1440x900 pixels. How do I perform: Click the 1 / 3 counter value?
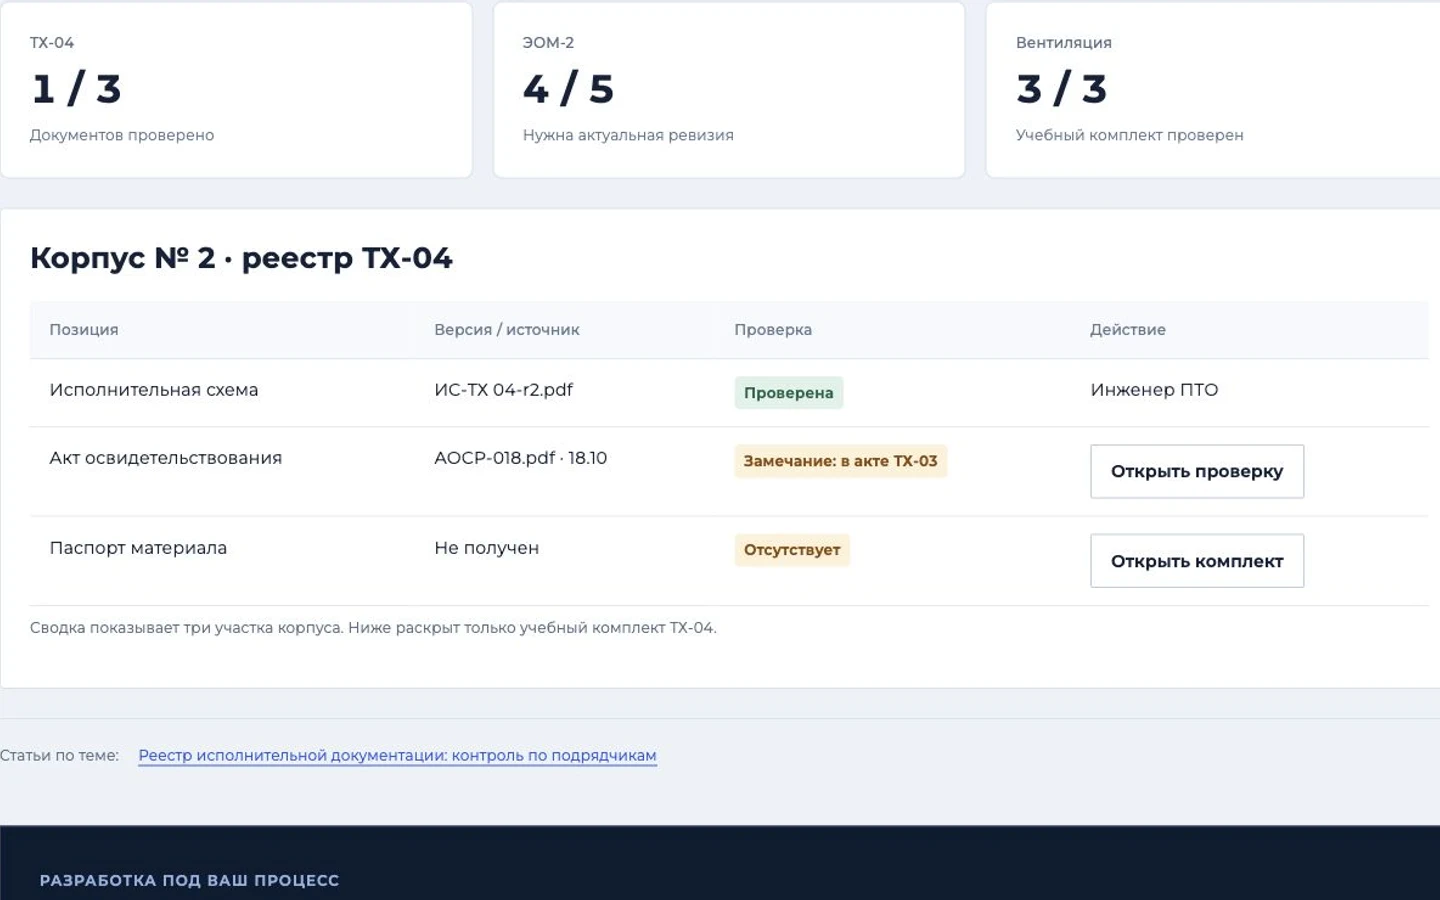(76, 89)
